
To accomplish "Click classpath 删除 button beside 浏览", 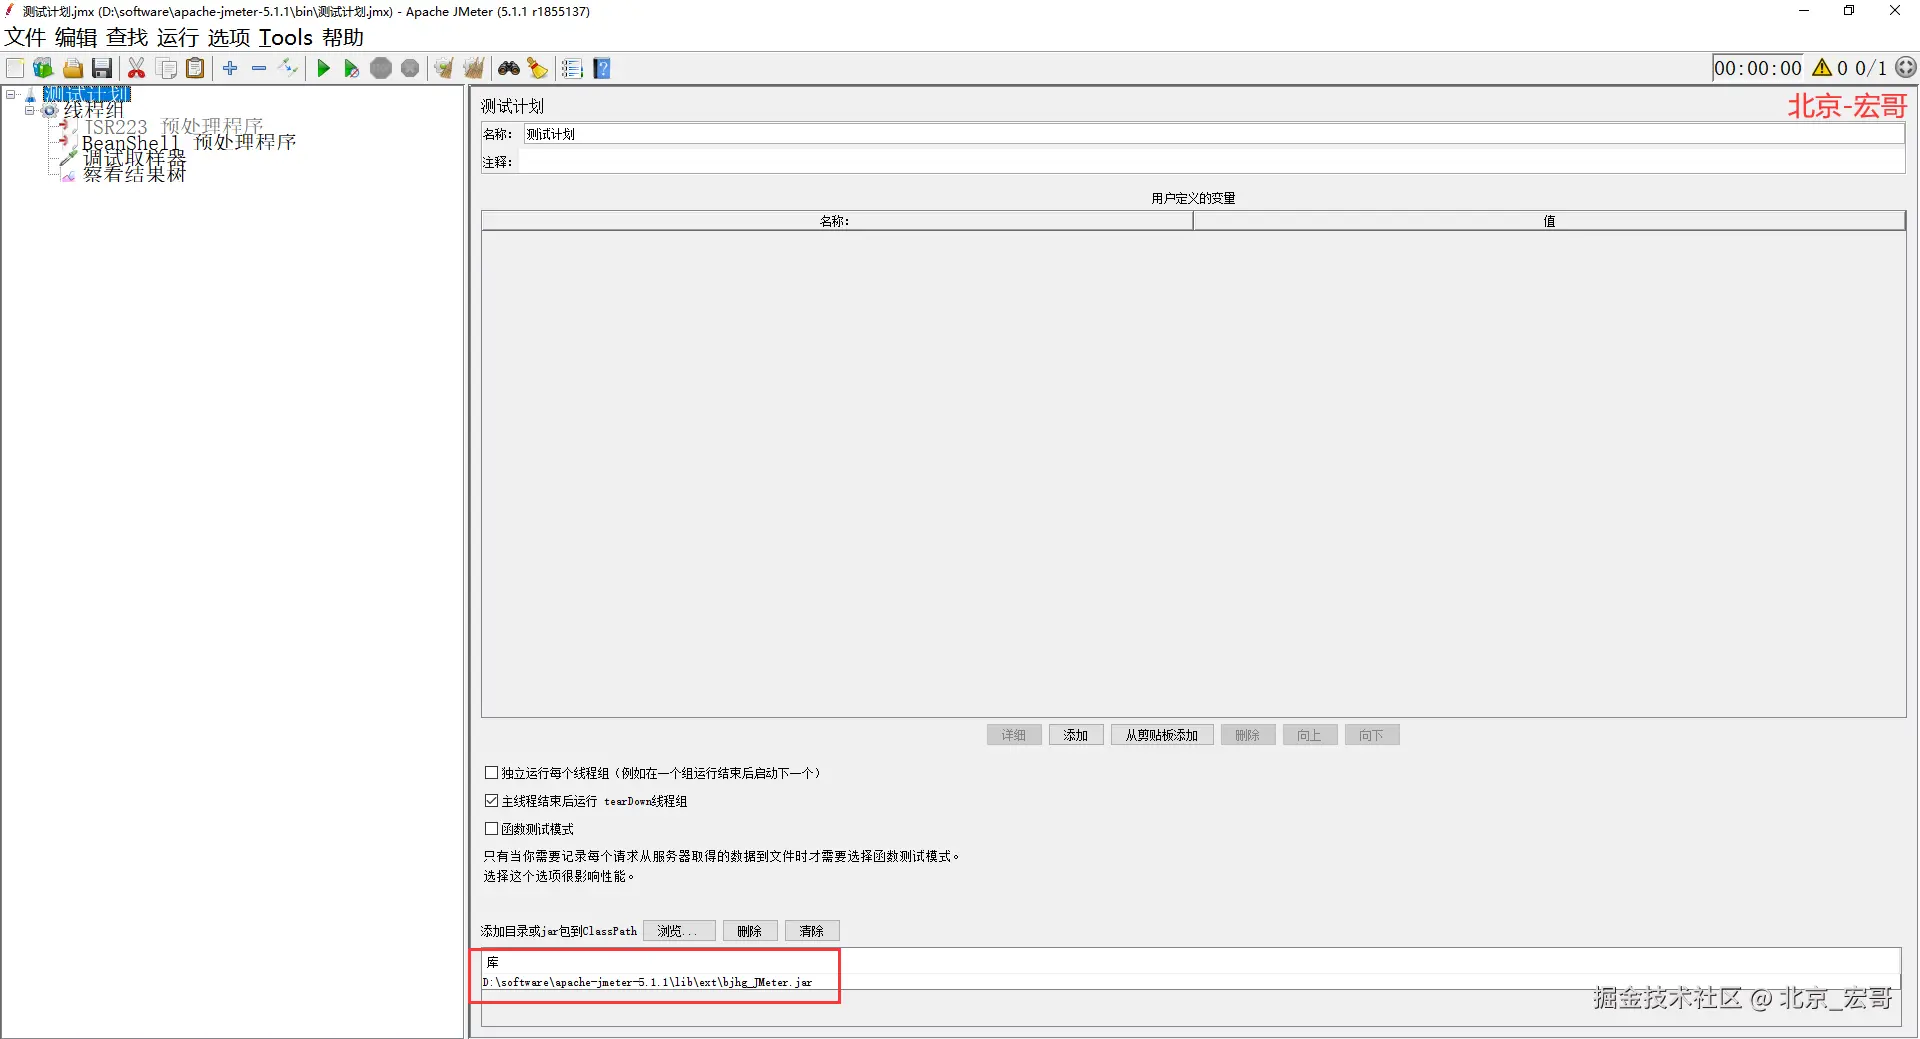I will (750, 931).
